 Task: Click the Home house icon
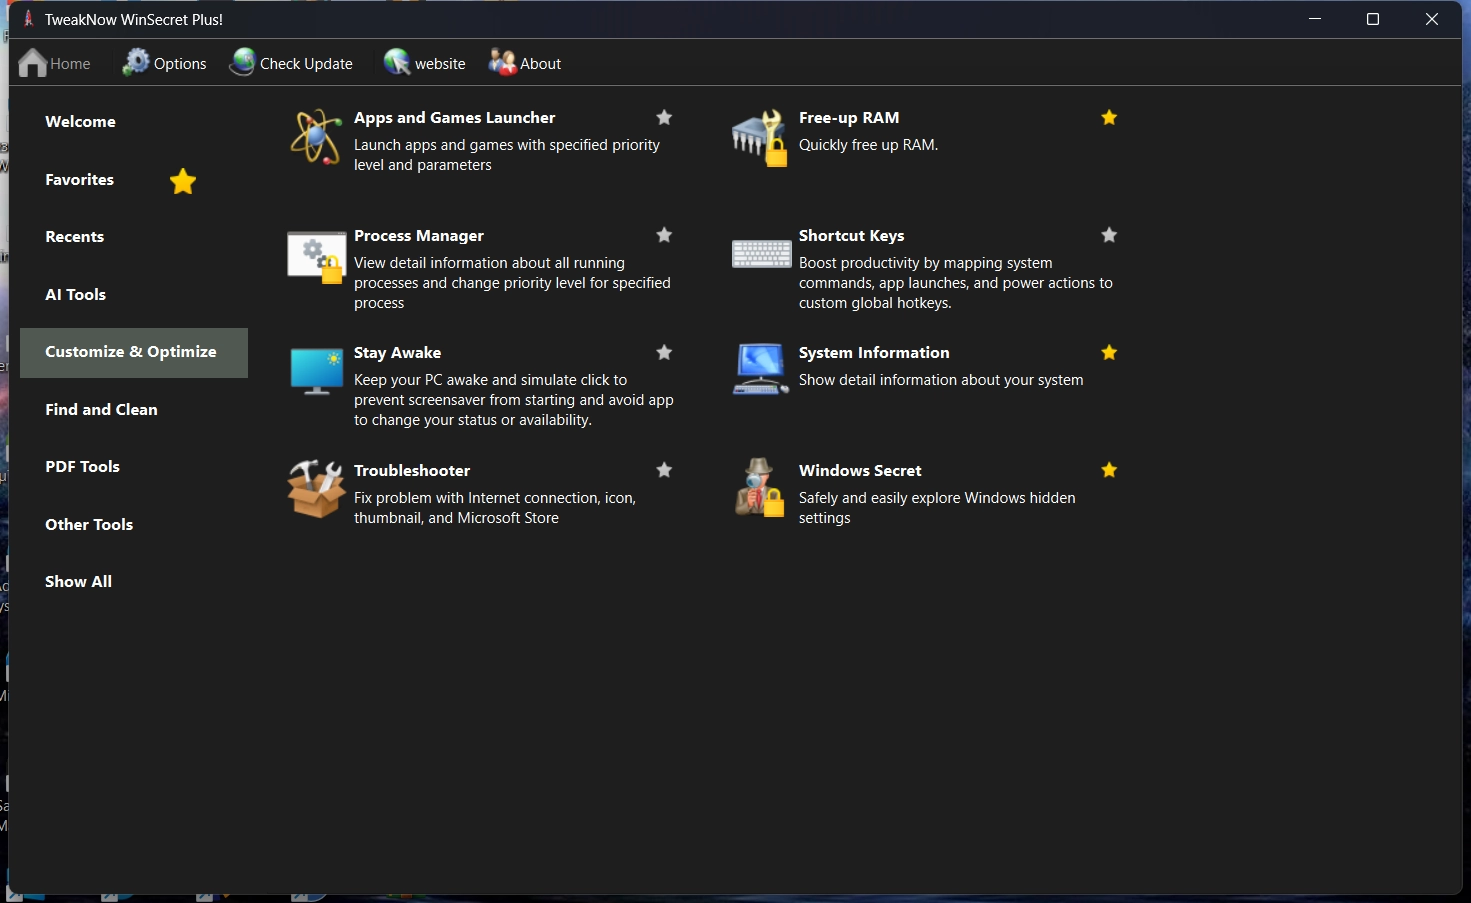(32, 63)
